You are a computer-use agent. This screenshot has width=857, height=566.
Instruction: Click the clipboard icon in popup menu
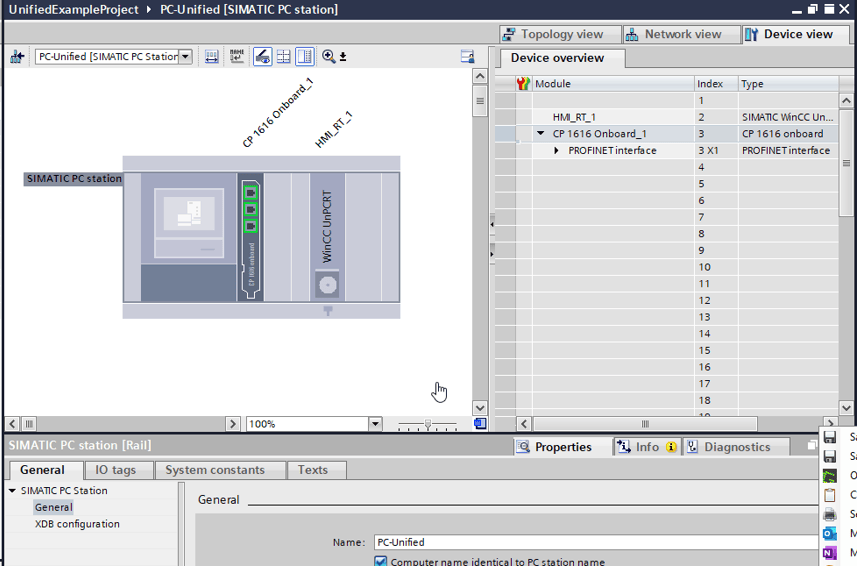coord(830,495)
